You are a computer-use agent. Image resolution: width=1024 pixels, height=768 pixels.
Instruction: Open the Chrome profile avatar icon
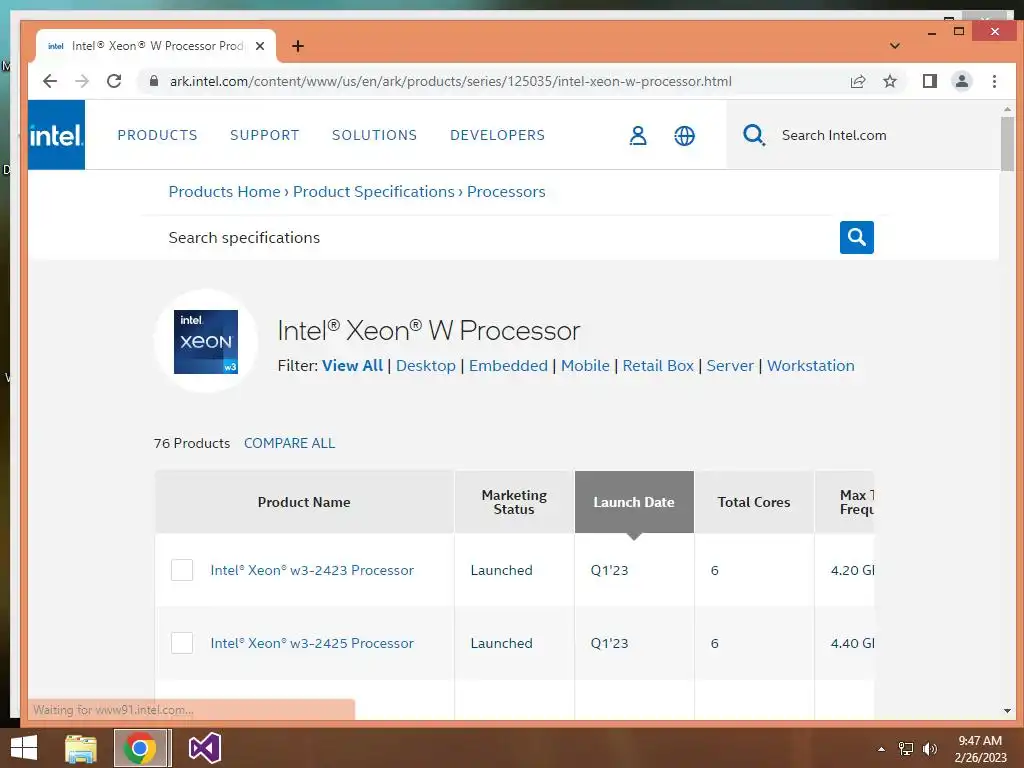pos(962,81)
